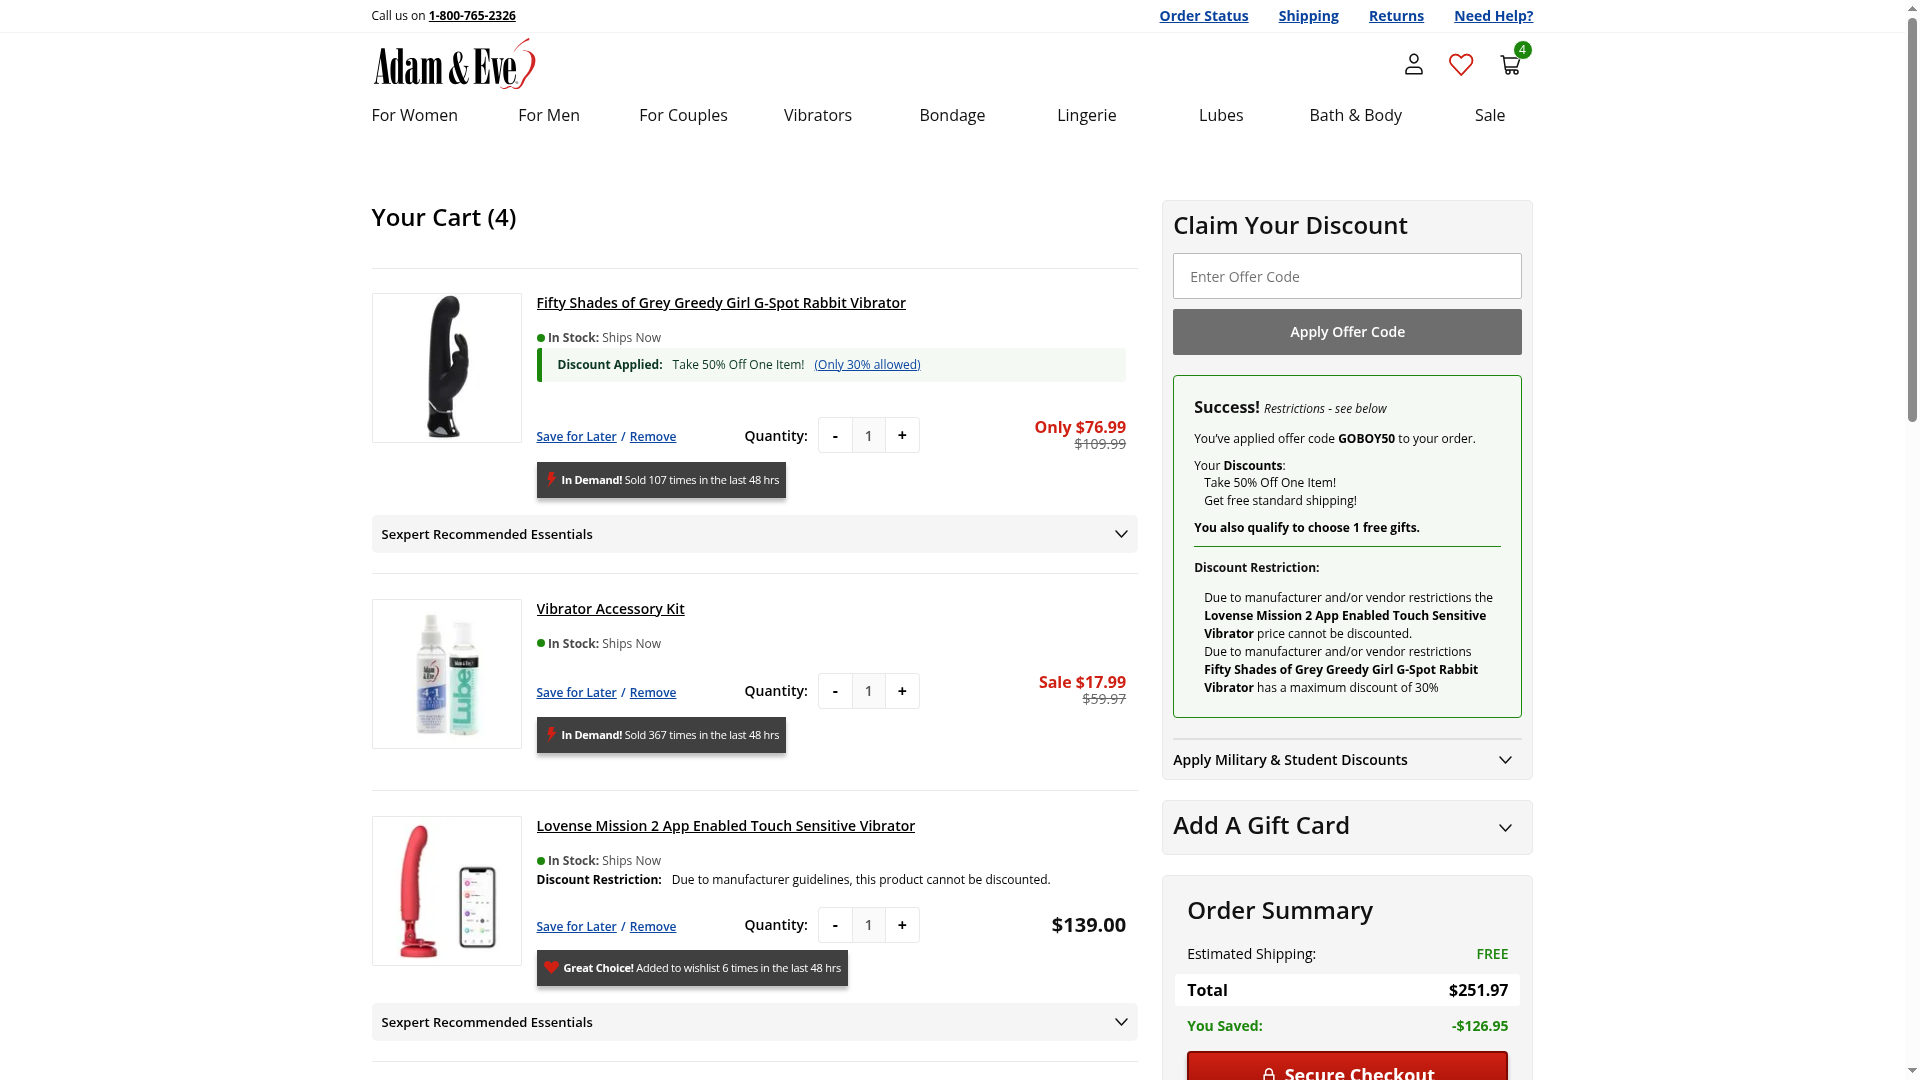Image resolution: width=1920 pixels, height=1080 pixels.
Task: Decrease Greedy Girl Rabbit quantity with minus
Action: [835, 436]
